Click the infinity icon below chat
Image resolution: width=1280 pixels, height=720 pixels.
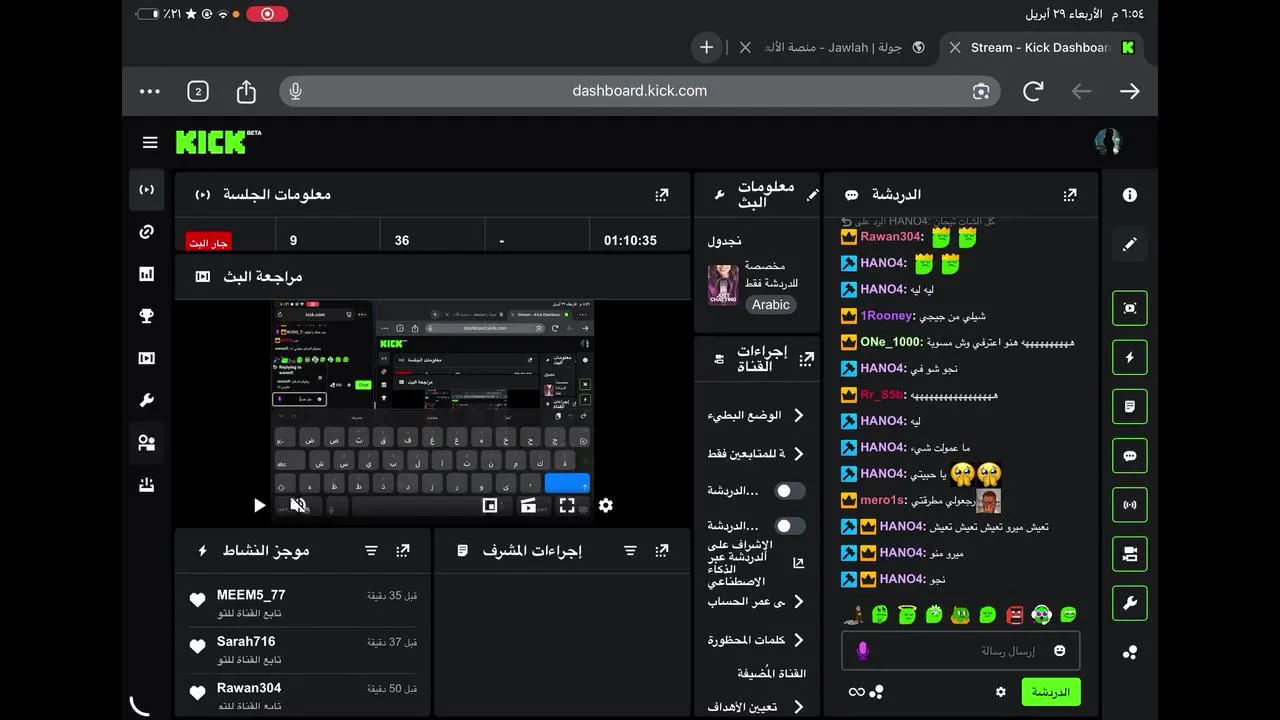tap(856, 692)
